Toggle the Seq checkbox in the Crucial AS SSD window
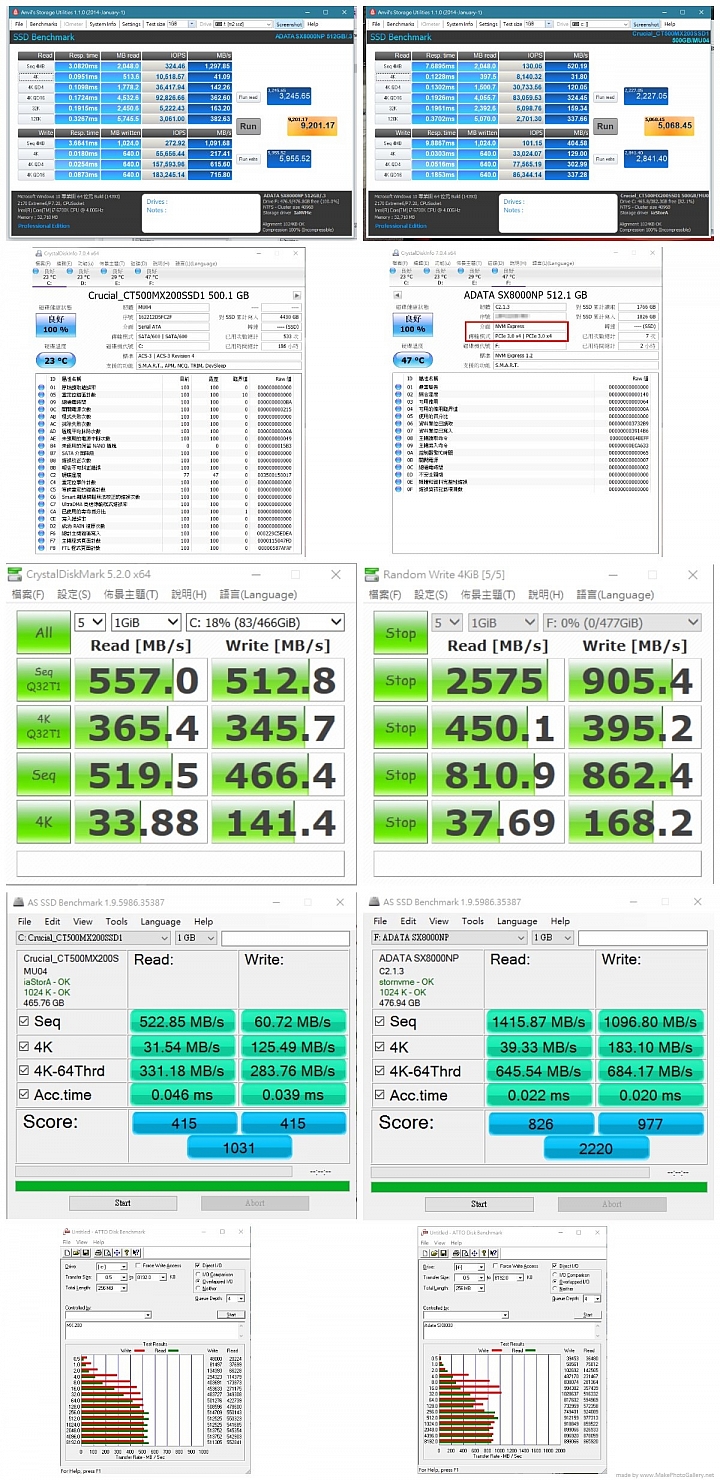Screen dimensions: 720x1480 coord(24,1021)
